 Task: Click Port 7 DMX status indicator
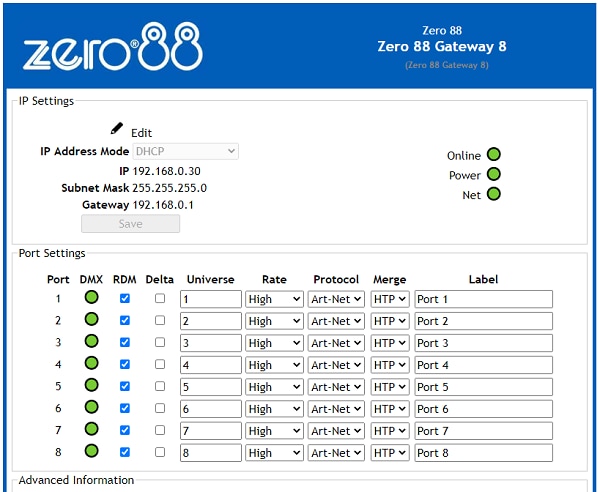point(91,429)
